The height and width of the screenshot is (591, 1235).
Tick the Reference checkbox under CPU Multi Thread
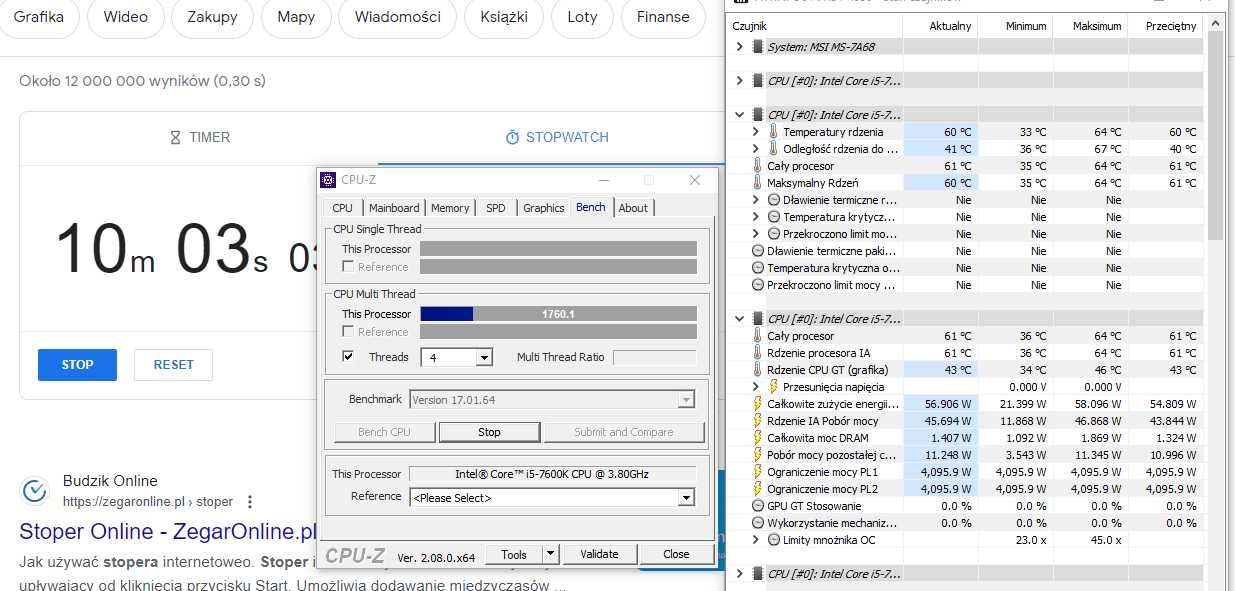[x=348, y=332]
